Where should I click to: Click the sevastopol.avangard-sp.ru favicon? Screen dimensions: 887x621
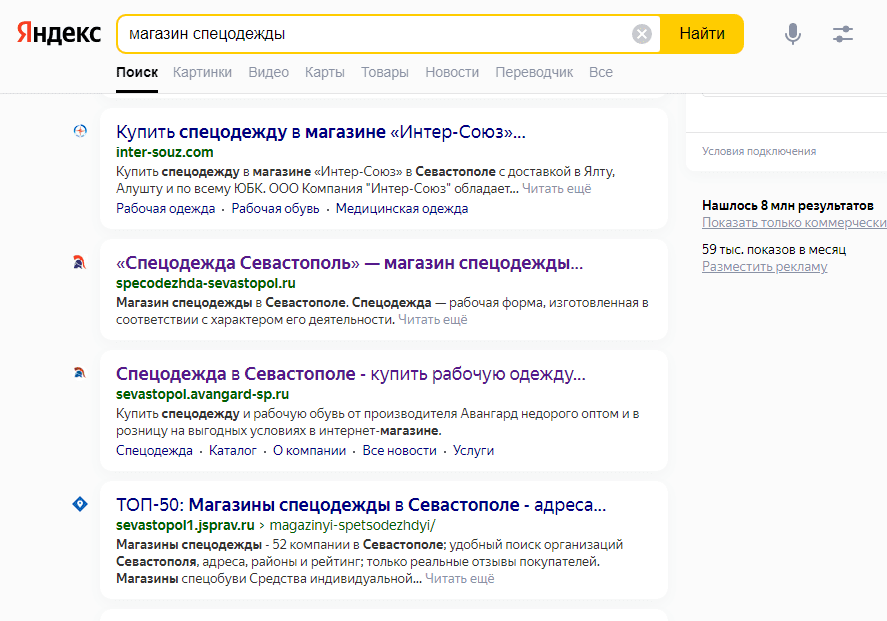[80, 373]
